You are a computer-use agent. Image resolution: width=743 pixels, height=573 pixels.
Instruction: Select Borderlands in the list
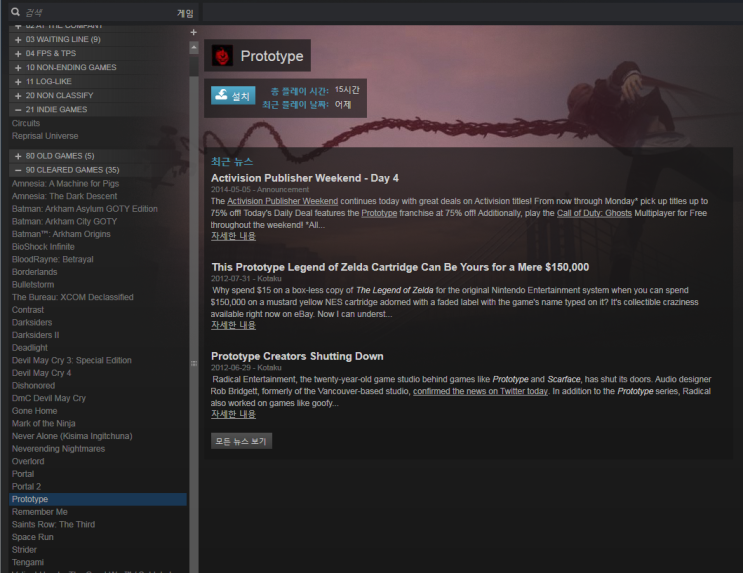(35, 272)
